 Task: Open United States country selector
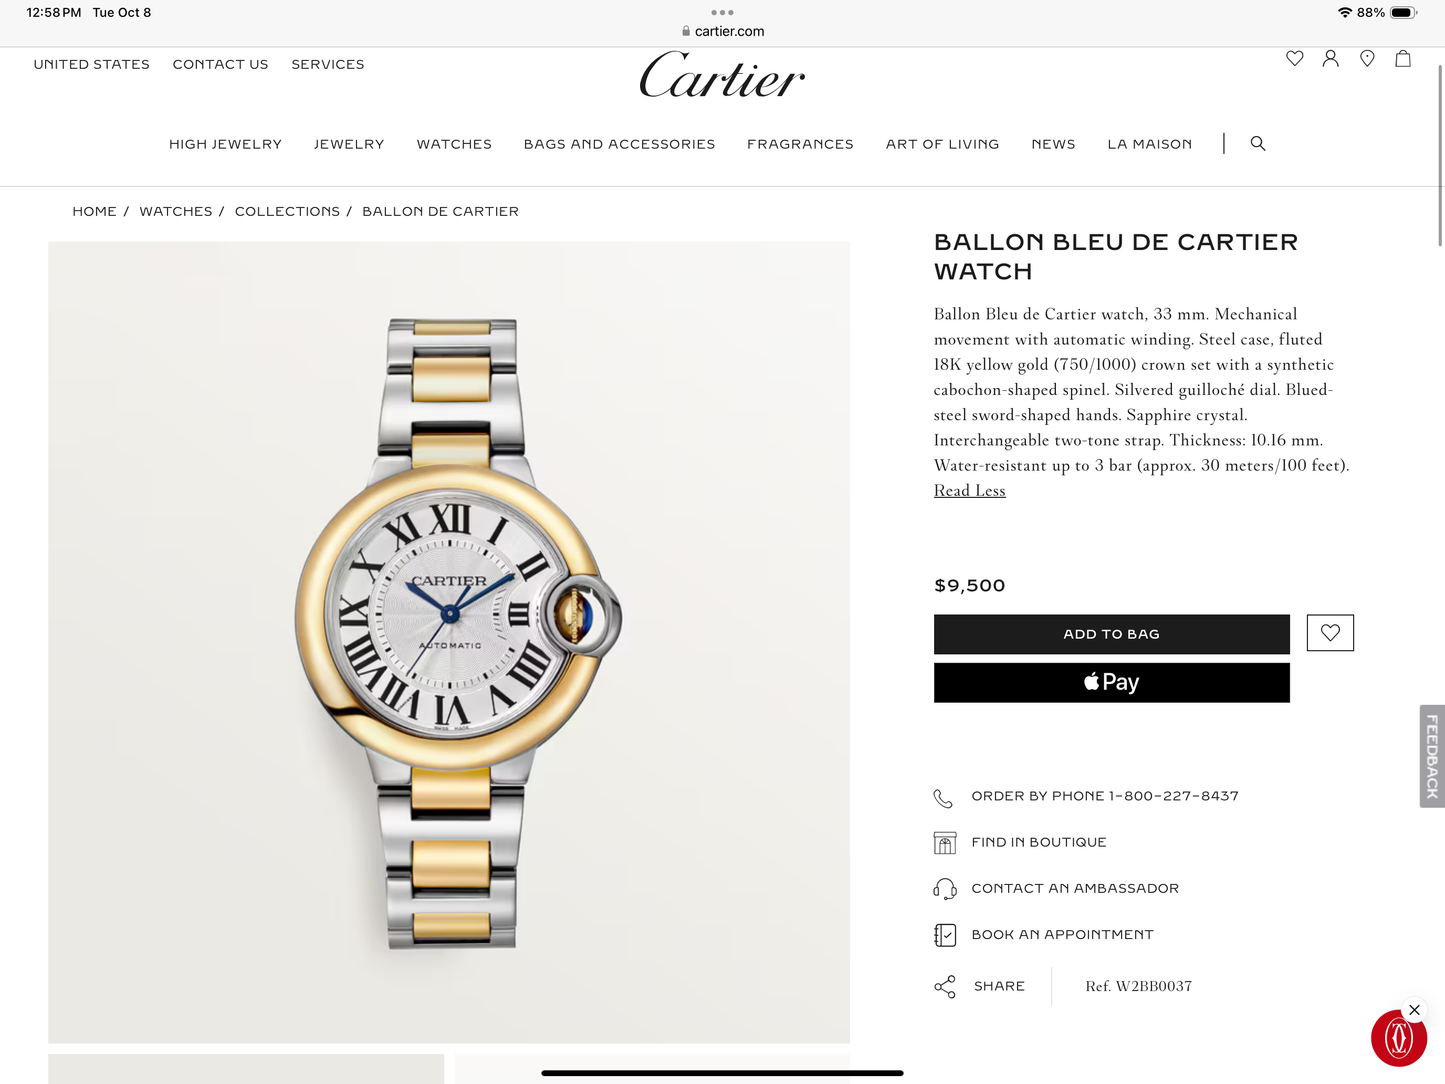pyautogui.click(x=91, y=64)
